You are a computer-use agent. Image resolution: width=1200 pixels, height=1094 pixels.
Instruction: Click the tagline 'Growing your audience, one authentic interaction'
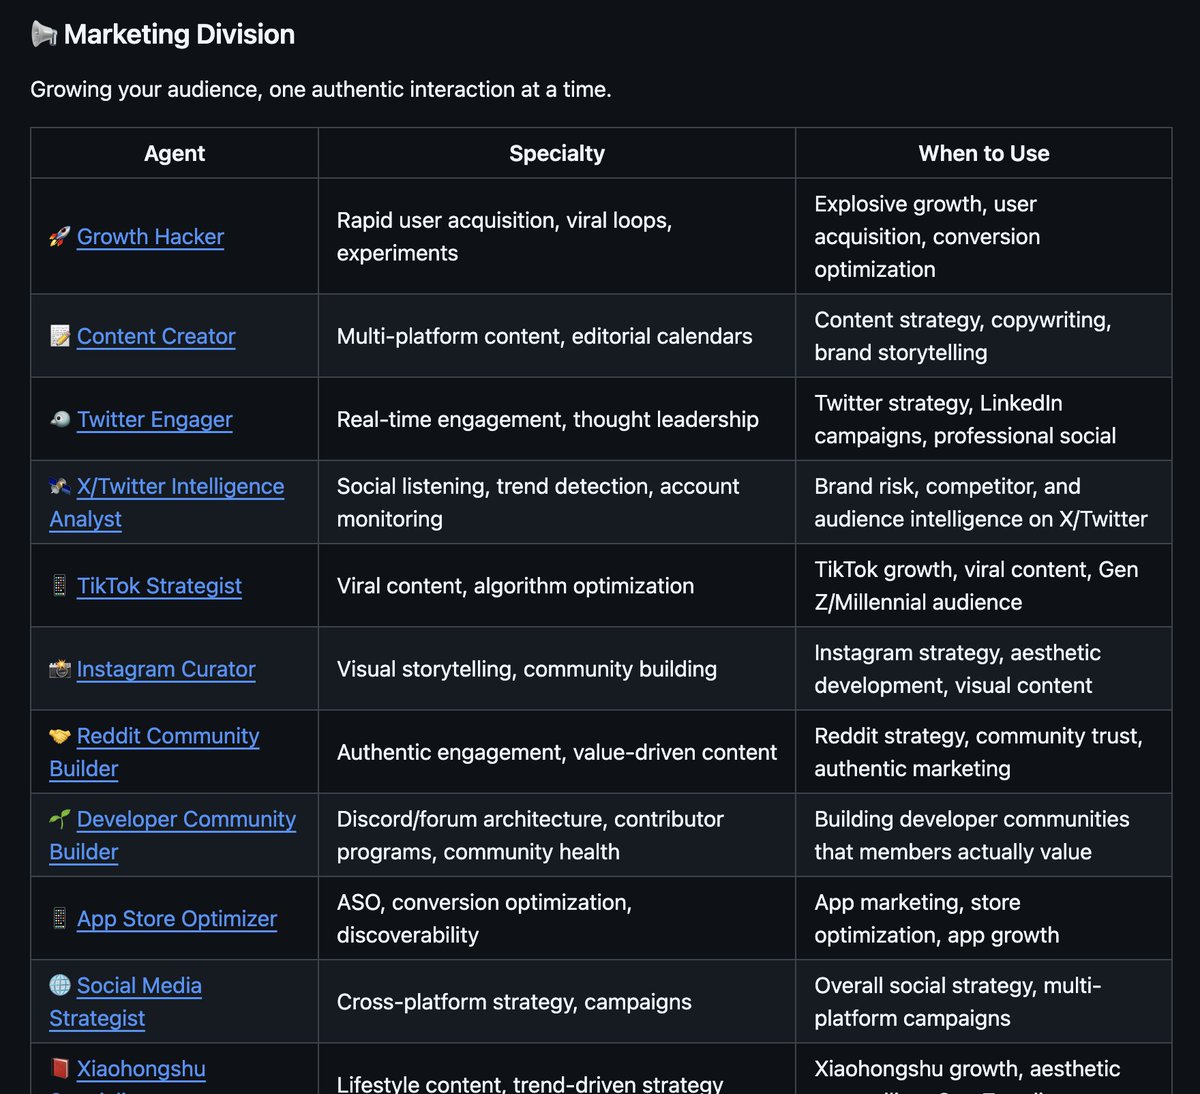321,89
